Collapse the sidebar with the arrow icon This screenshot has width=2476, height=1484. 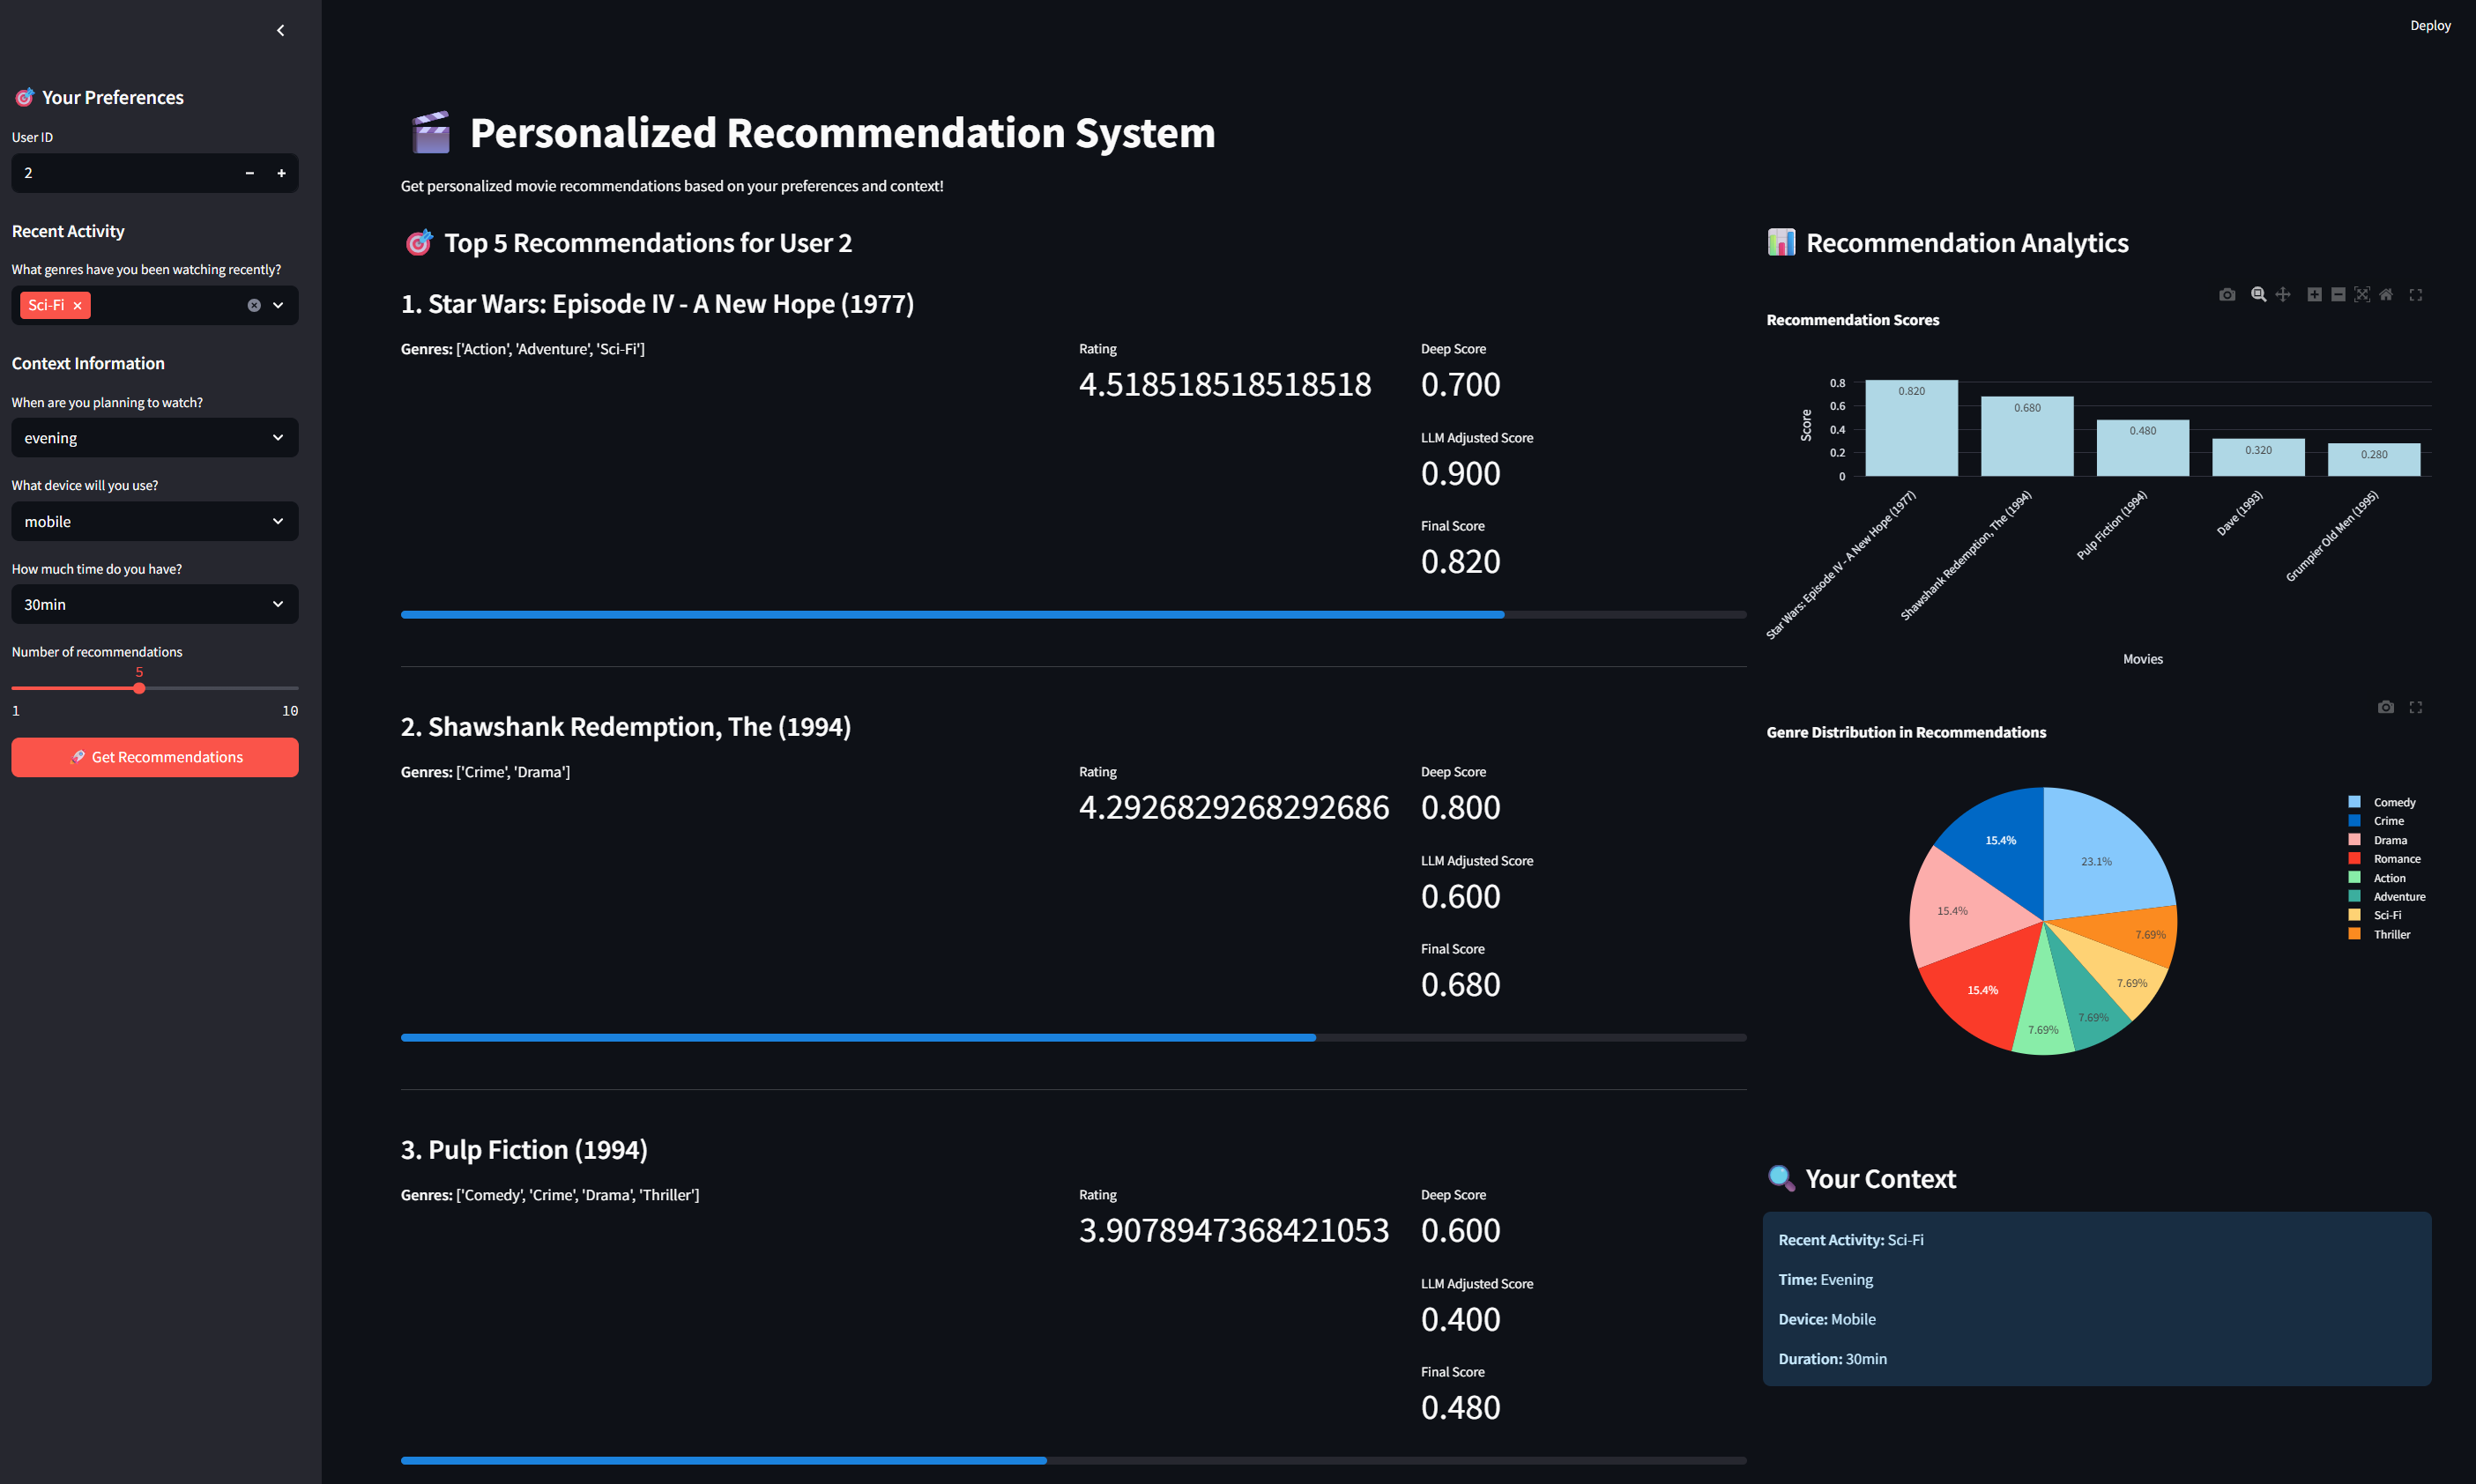coord(280,30)
